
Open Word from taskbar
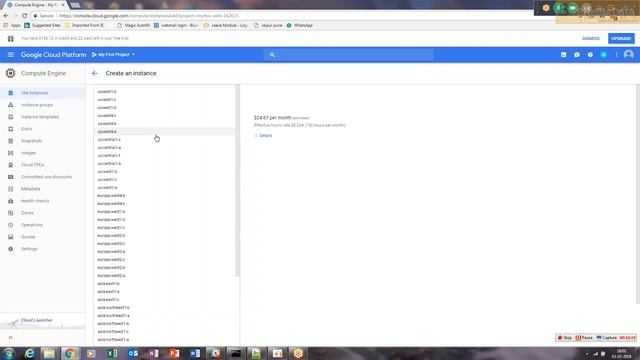click(195, 353)
